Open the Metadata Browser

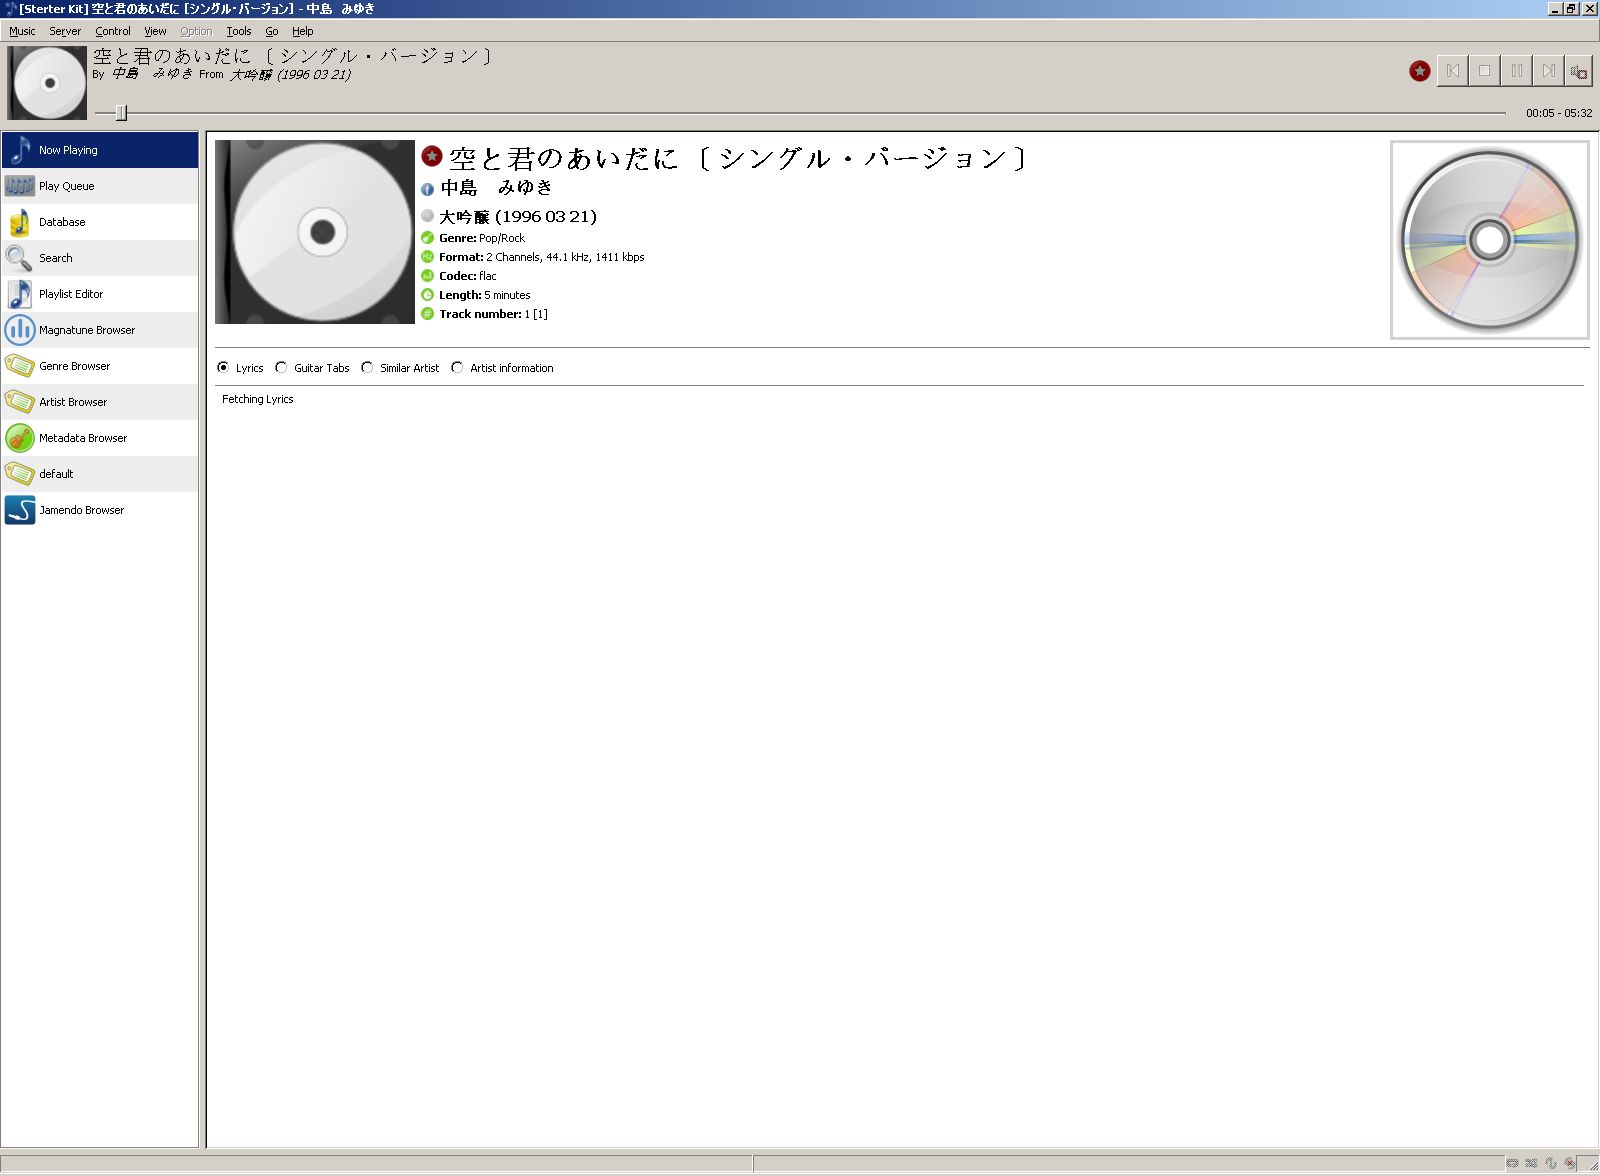point(100,438)
